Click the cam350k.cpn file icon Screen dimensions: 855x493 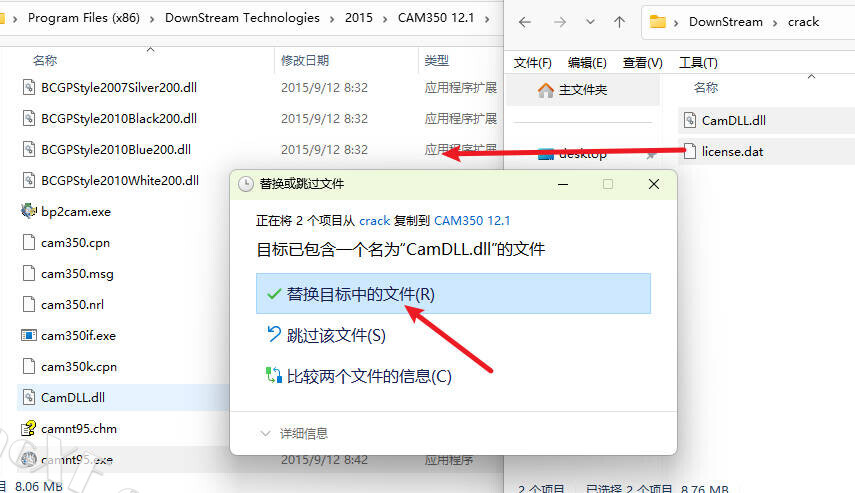pyautogui.click(x=29, y=366)
